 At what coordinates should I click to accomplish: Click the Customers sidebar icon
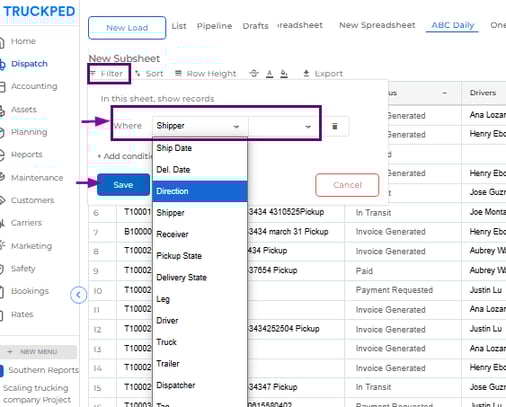tap(2, 200)
